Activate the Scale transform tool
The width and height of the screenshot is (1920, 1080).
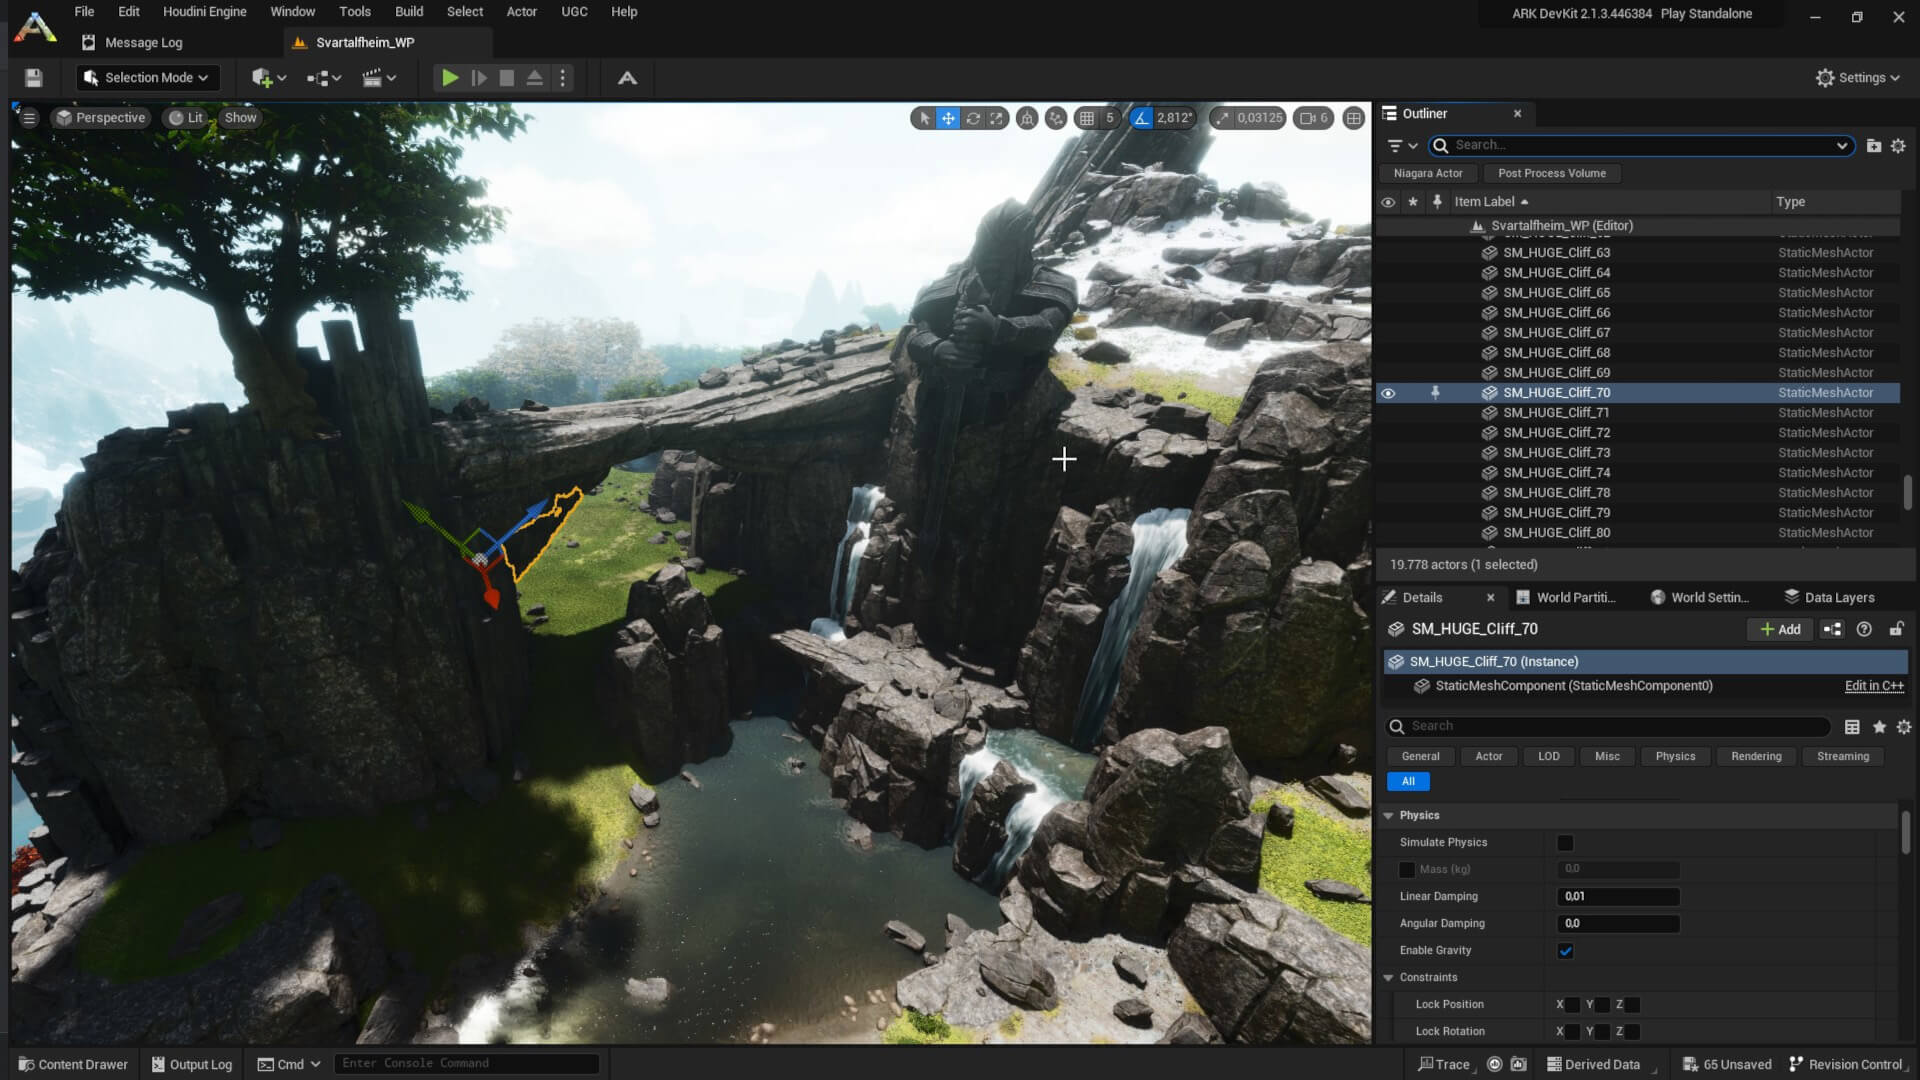click(997, 118)
